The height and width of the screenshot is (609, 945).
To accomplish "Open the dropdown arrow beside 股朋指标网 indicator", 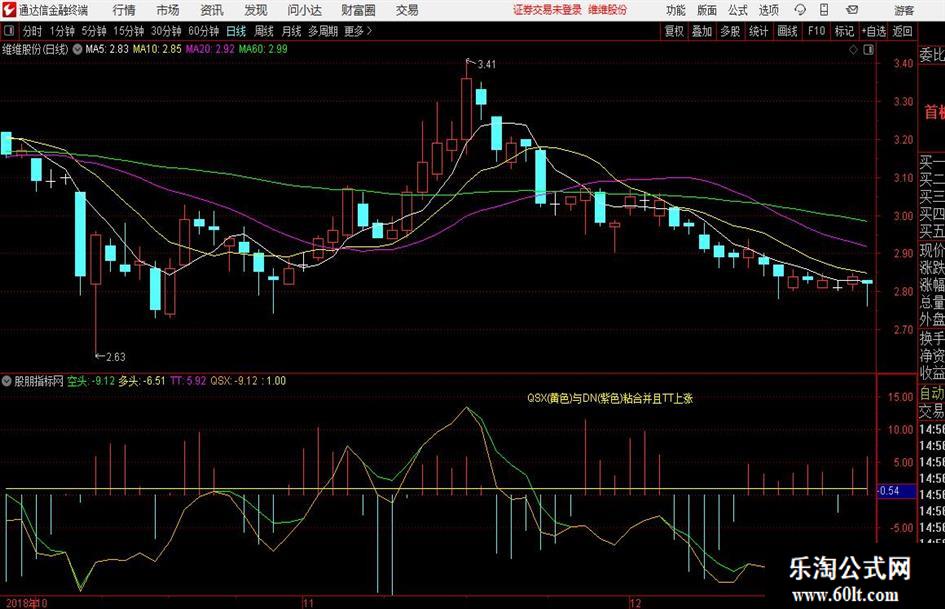I will [7, 381].
